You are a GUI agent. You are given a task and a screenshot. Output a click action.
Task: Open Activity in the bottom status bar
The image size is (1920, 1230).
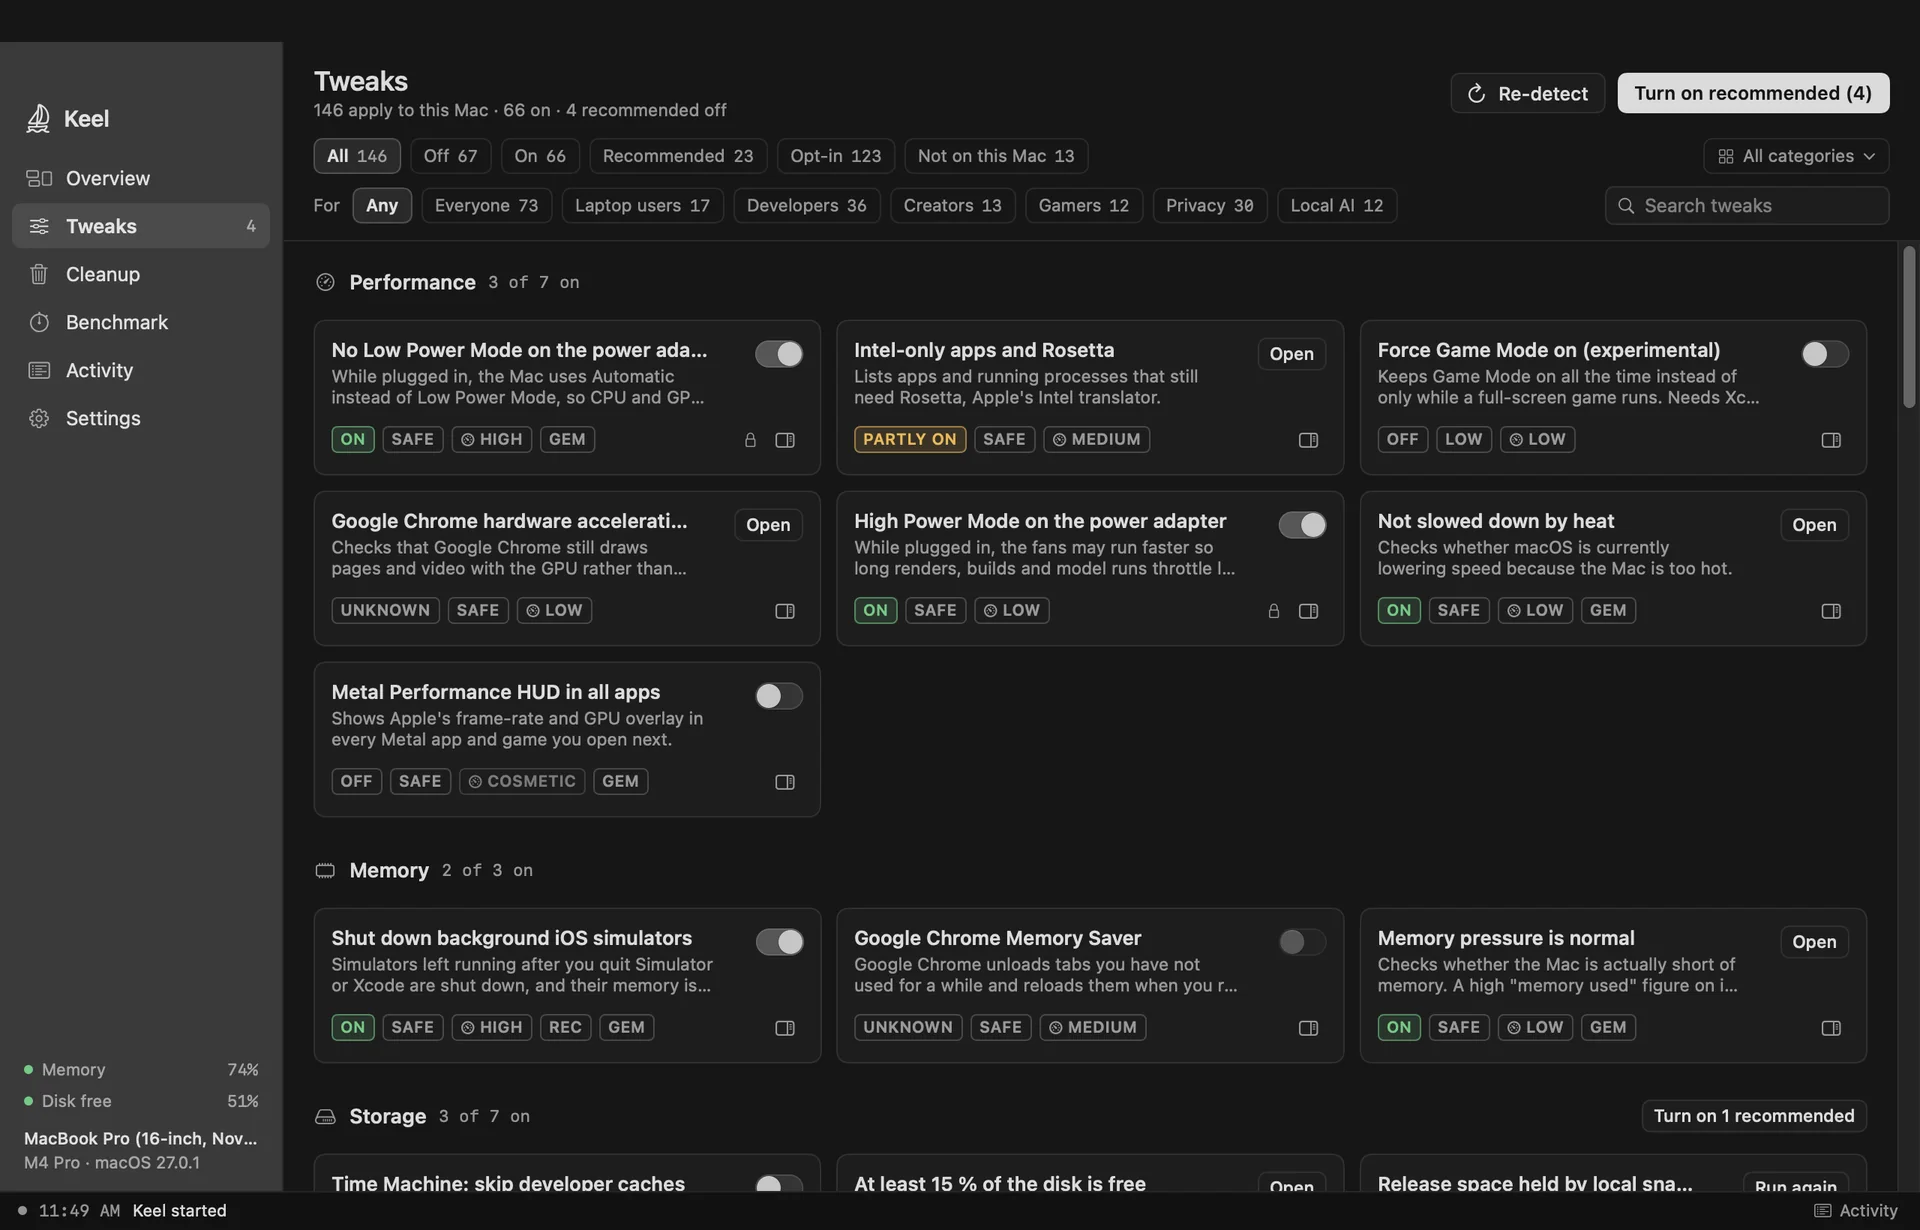[1856, 1211]
